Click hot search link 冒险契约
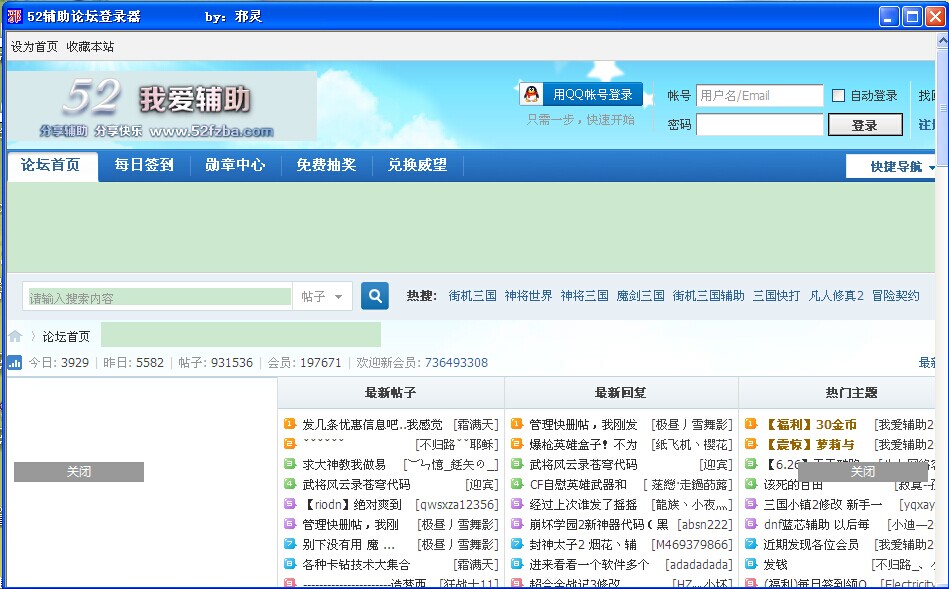Image resolution: width=949 pixels, height=589 pixels. coord(895,295)
